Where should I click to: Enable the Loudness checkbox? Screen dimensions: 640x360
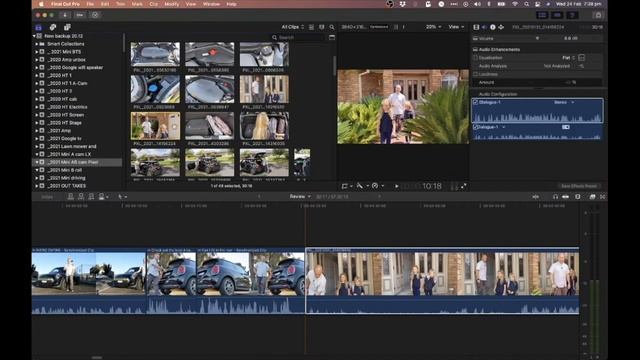(x=476, y=74)
